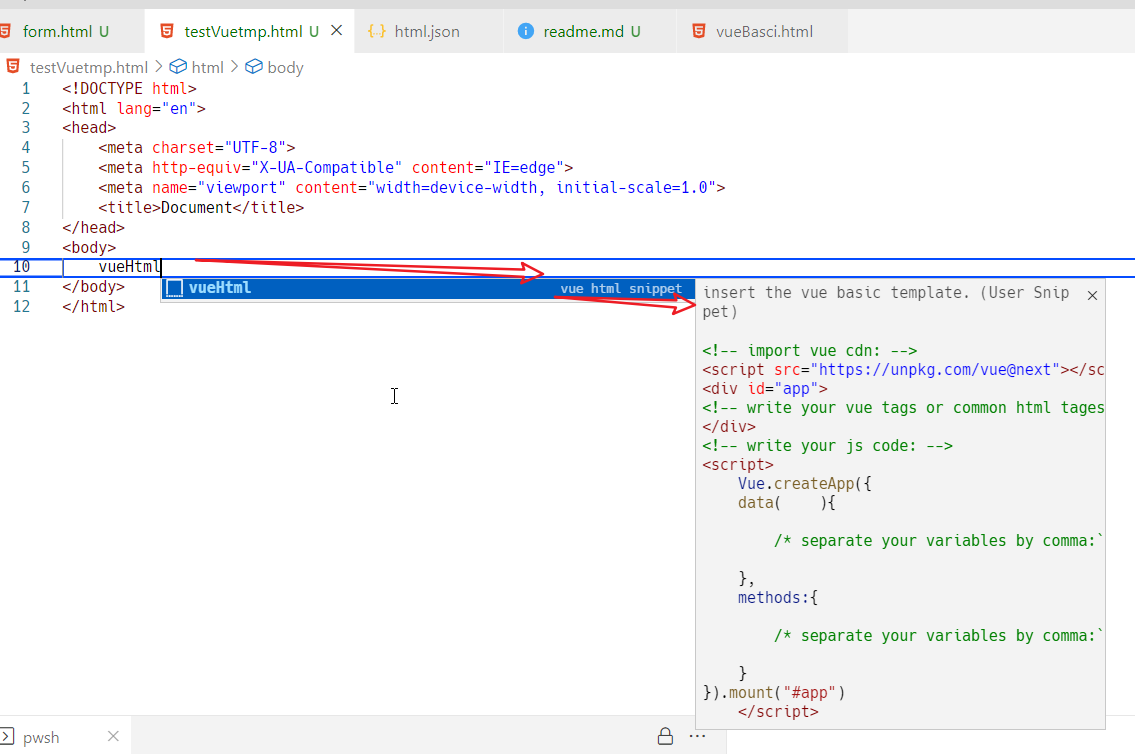The height and width of the screenshot is (754, 1135).
Task: Click the snippet icon beside vueHtml suggestion
Action: (x=175, y=288)
